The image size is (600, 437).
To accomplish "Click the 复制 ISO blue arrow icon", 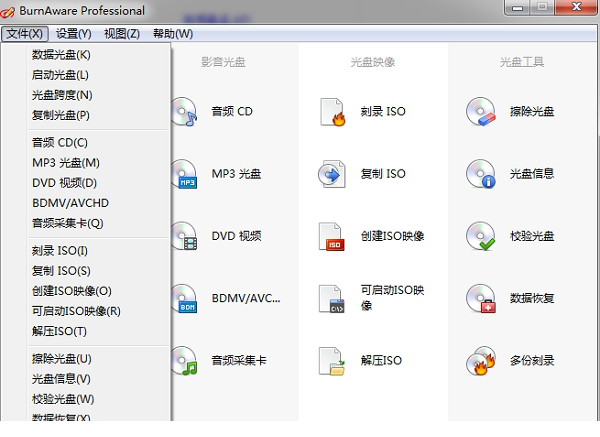I will coord(332,174).
